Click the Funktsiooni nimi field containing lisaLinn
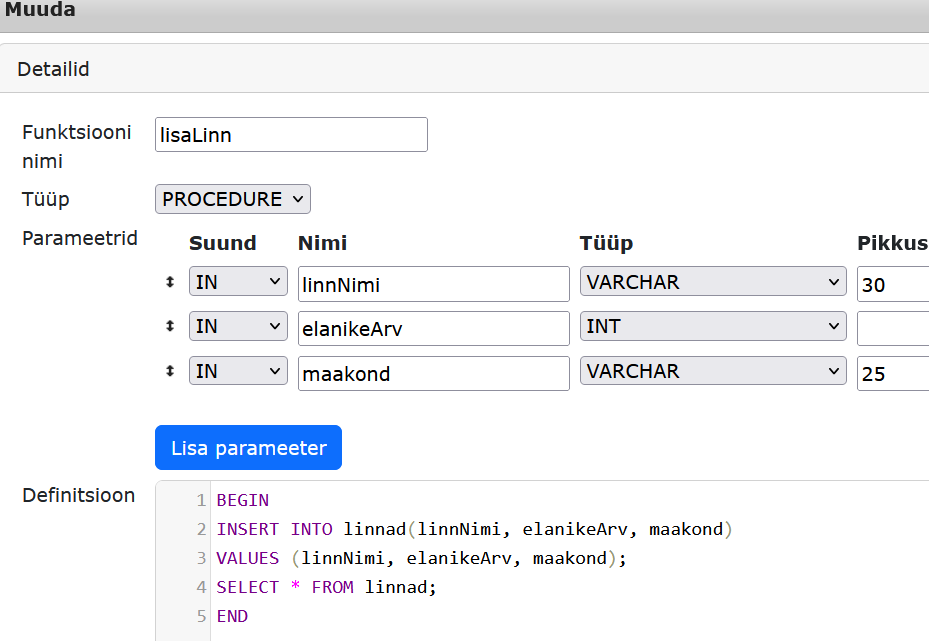The height and width of the screenshot is (641, 929). [291, 135]
